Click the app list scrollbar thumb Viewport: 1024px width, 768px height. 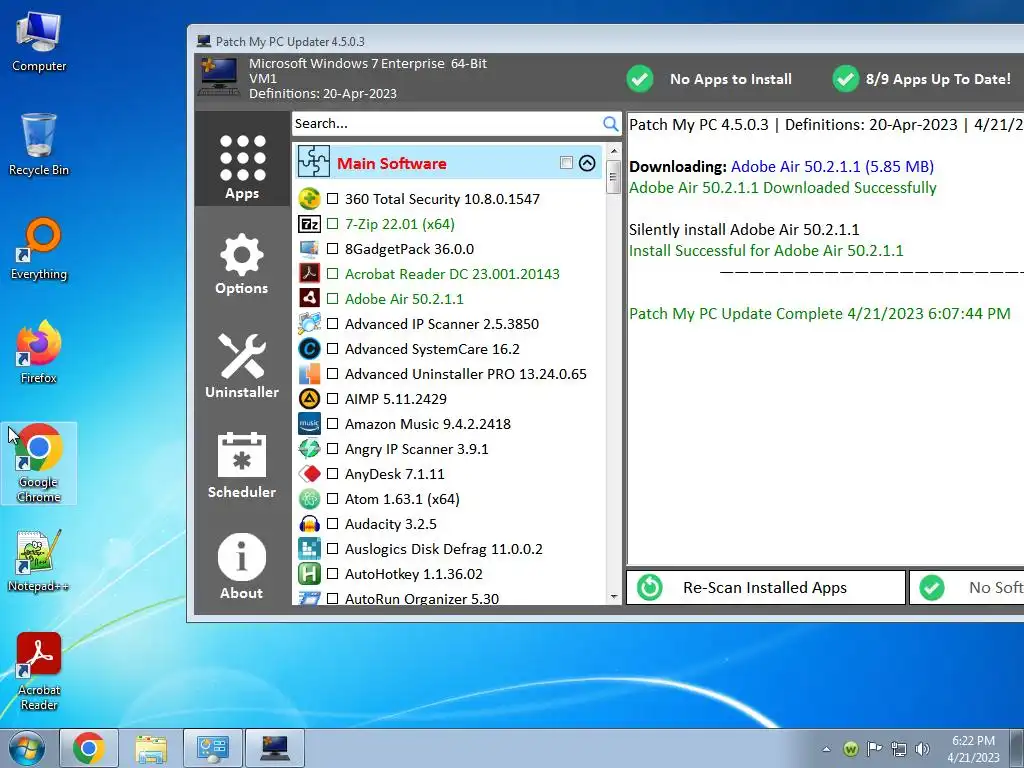(x=613, y=176)
